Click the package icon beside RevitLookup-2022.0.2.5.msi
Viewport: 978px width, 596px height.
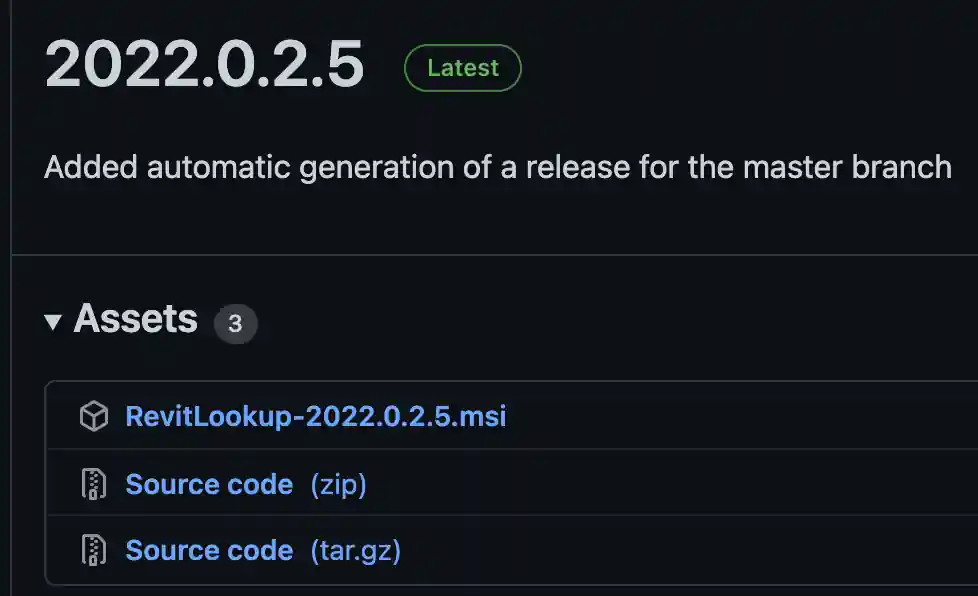coord(95,416)
